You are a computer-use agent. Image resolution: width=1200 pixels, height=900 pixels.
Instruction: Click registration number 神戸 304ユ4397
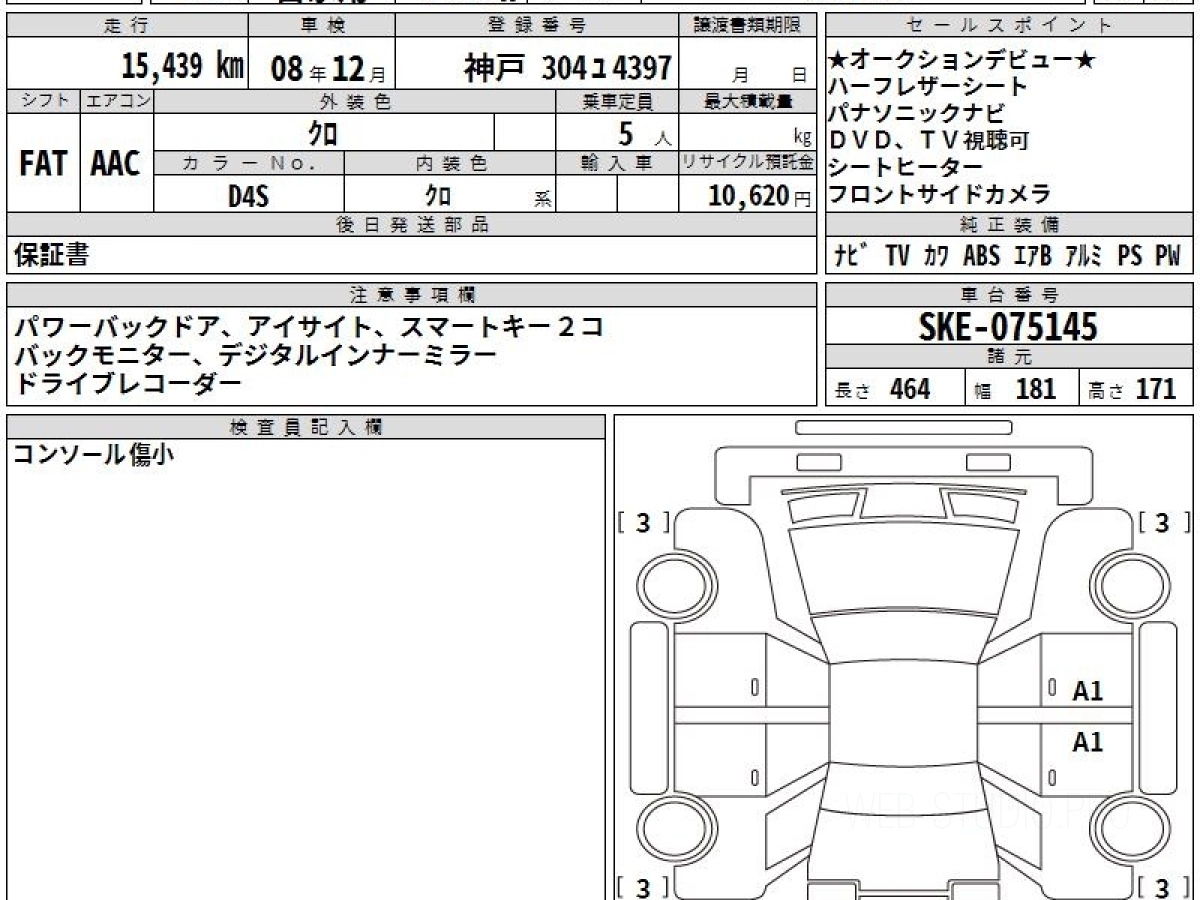(x=567, y=68)
